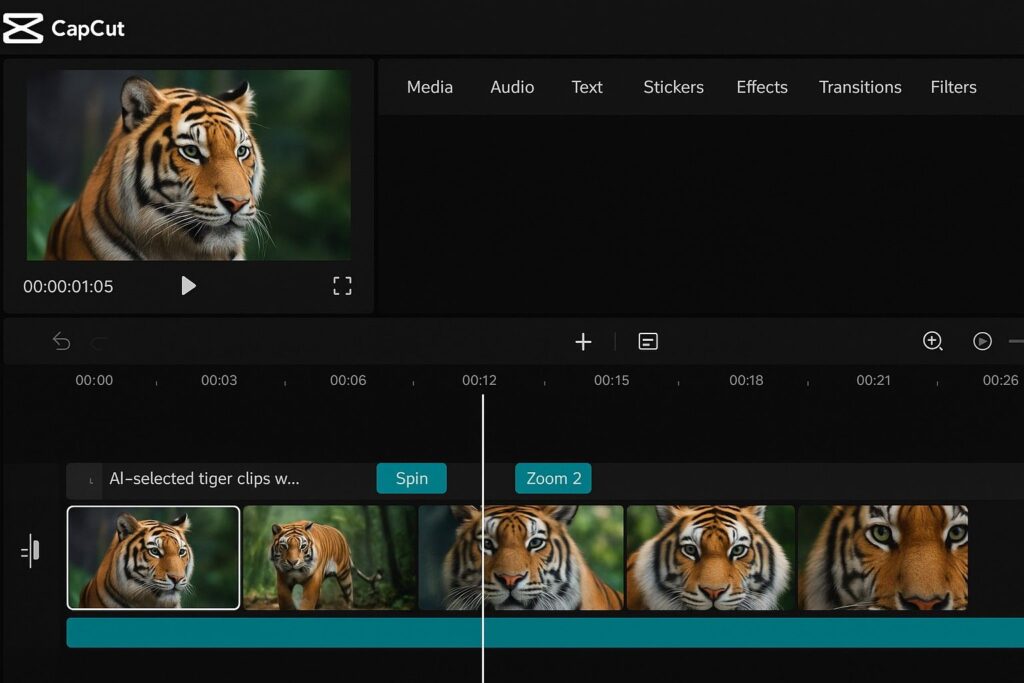Viewport: 1024px width, 683px height.
Task: Click the Undo icon above the timeline
Action: coord(60,341)
